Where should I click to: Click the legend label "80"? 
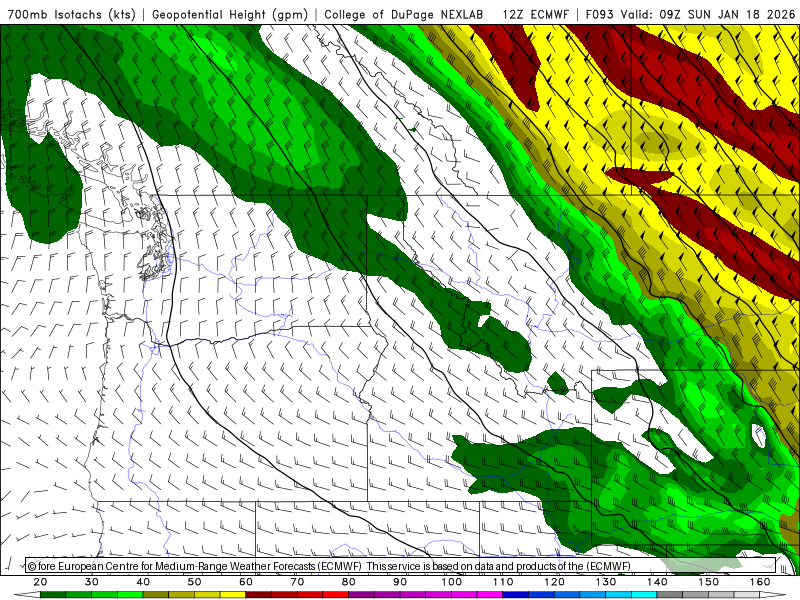pyautogui.click(x=348, y=582)
